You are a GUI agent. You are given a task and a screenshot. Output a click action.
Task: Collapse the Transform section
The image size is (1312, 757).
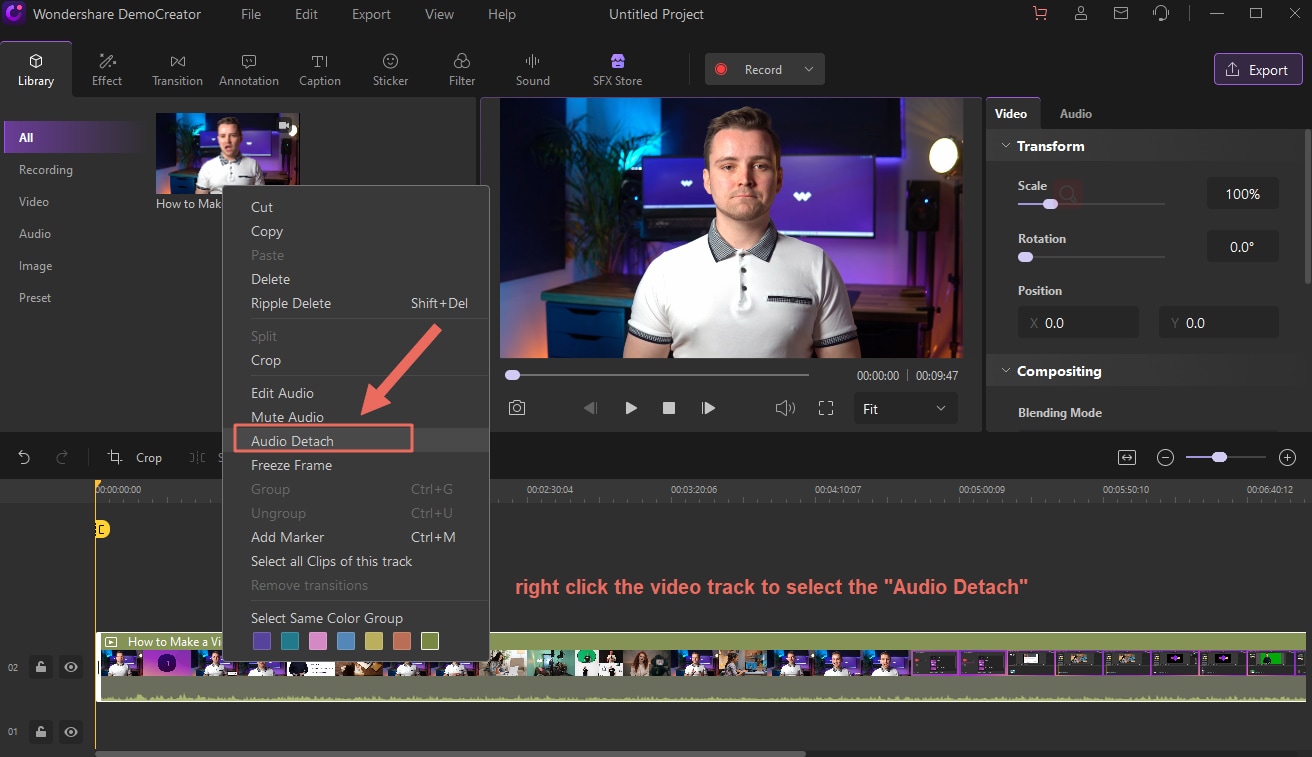1004,146
